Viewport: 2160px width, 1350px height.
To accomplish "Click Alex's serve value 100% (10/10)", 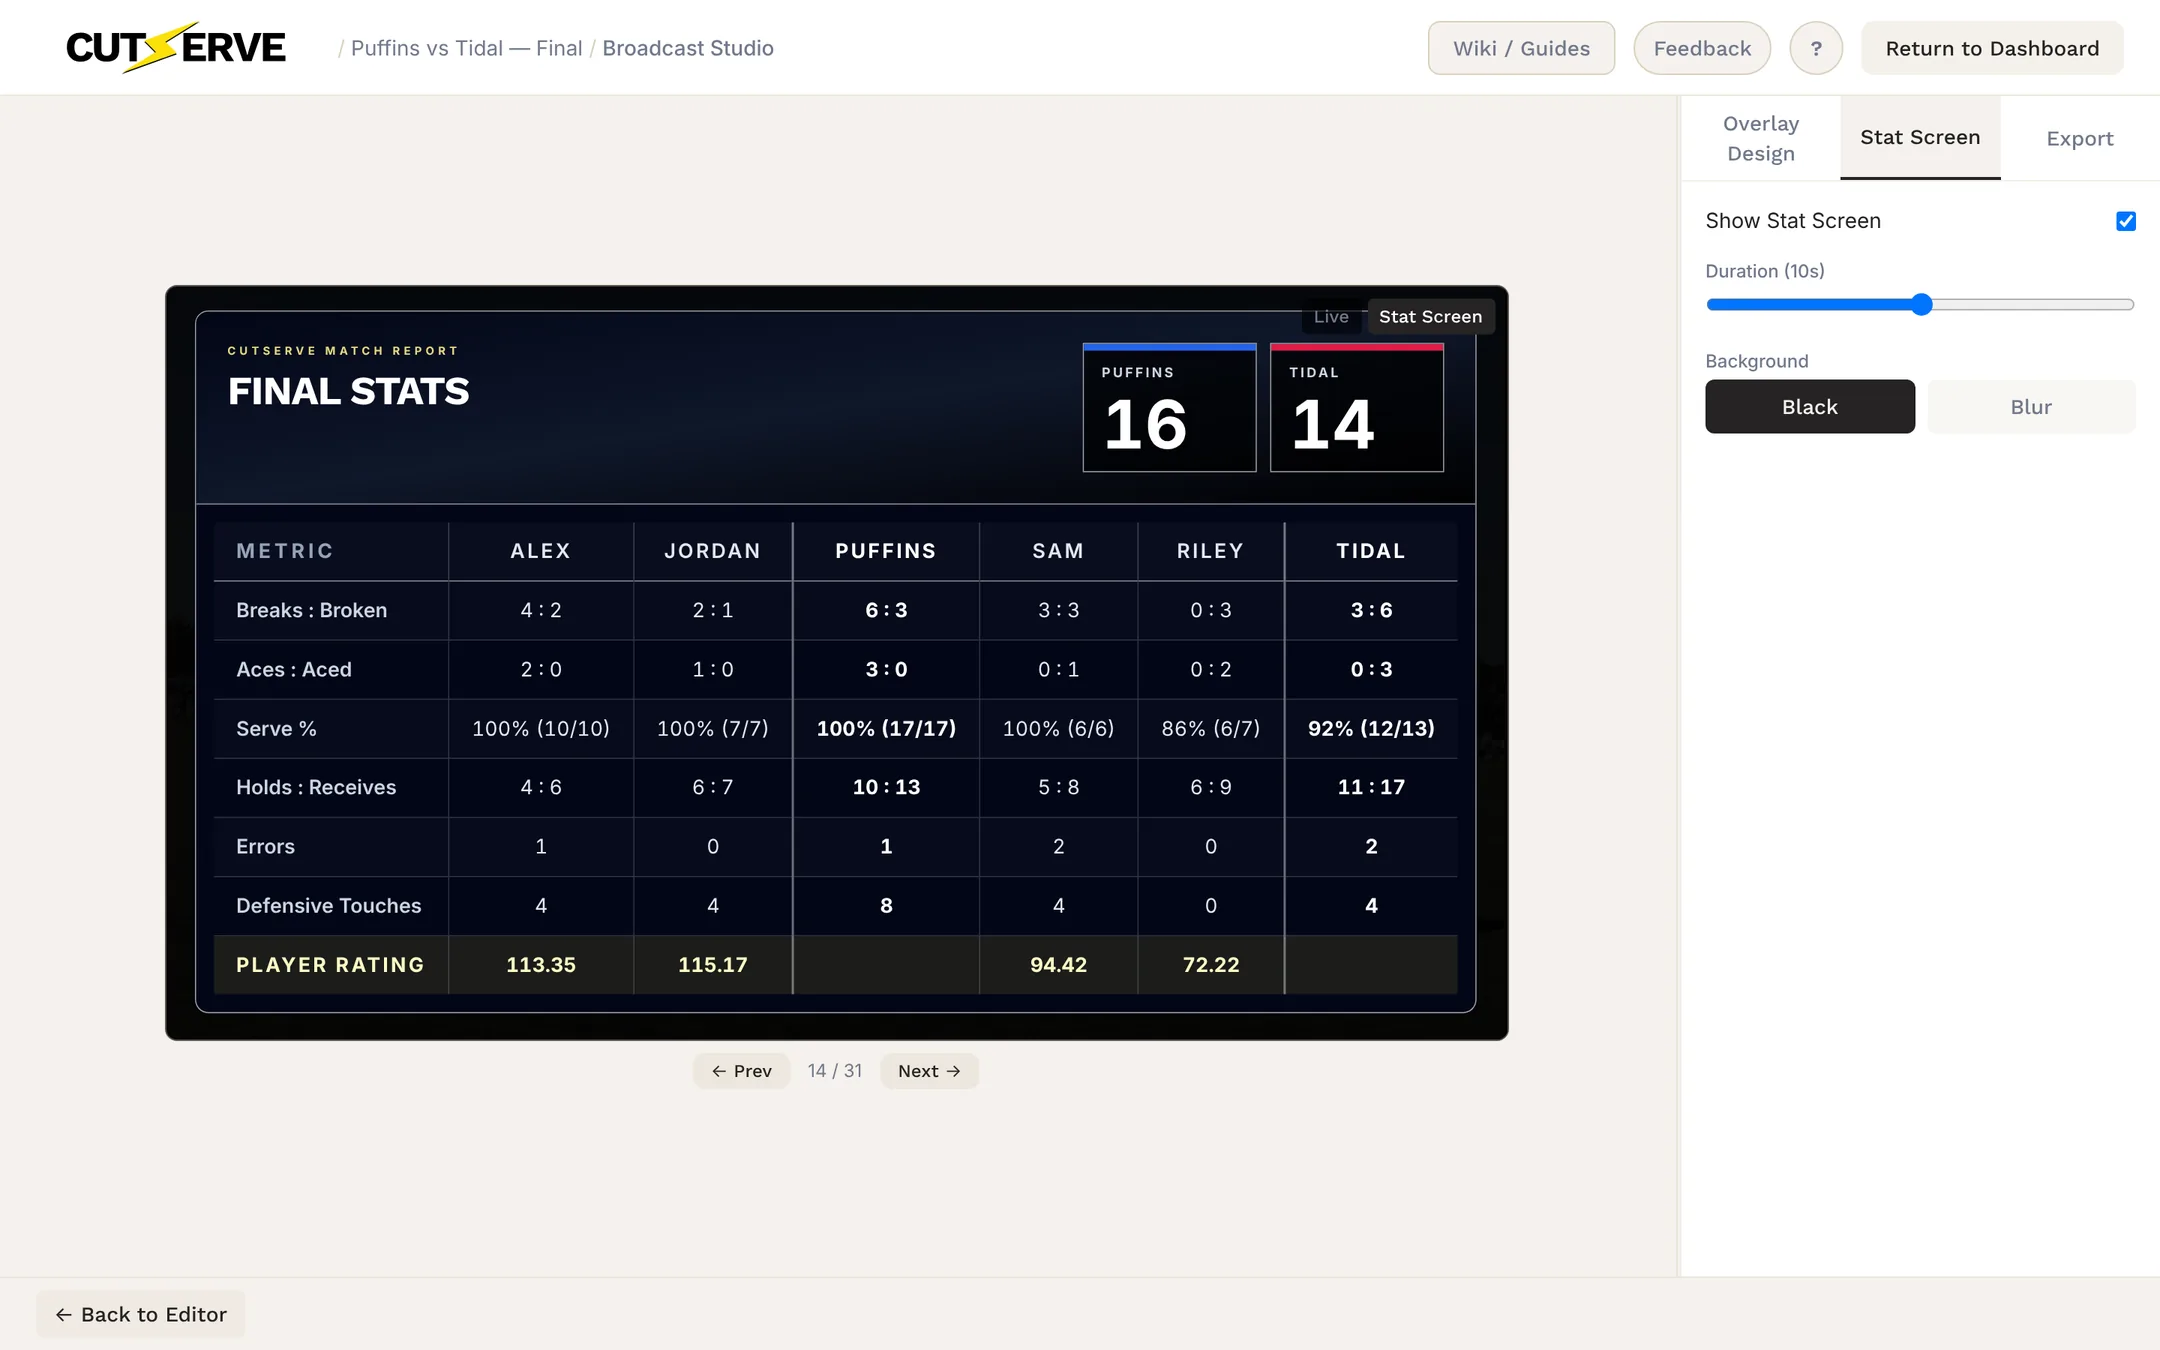I will coord(541,728).
